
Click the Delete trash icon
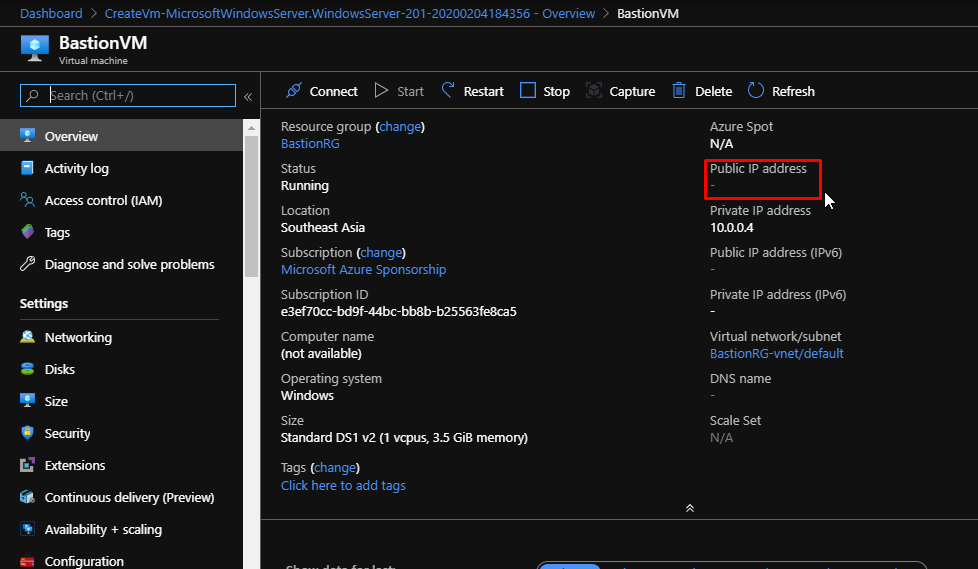coord(679,90)
